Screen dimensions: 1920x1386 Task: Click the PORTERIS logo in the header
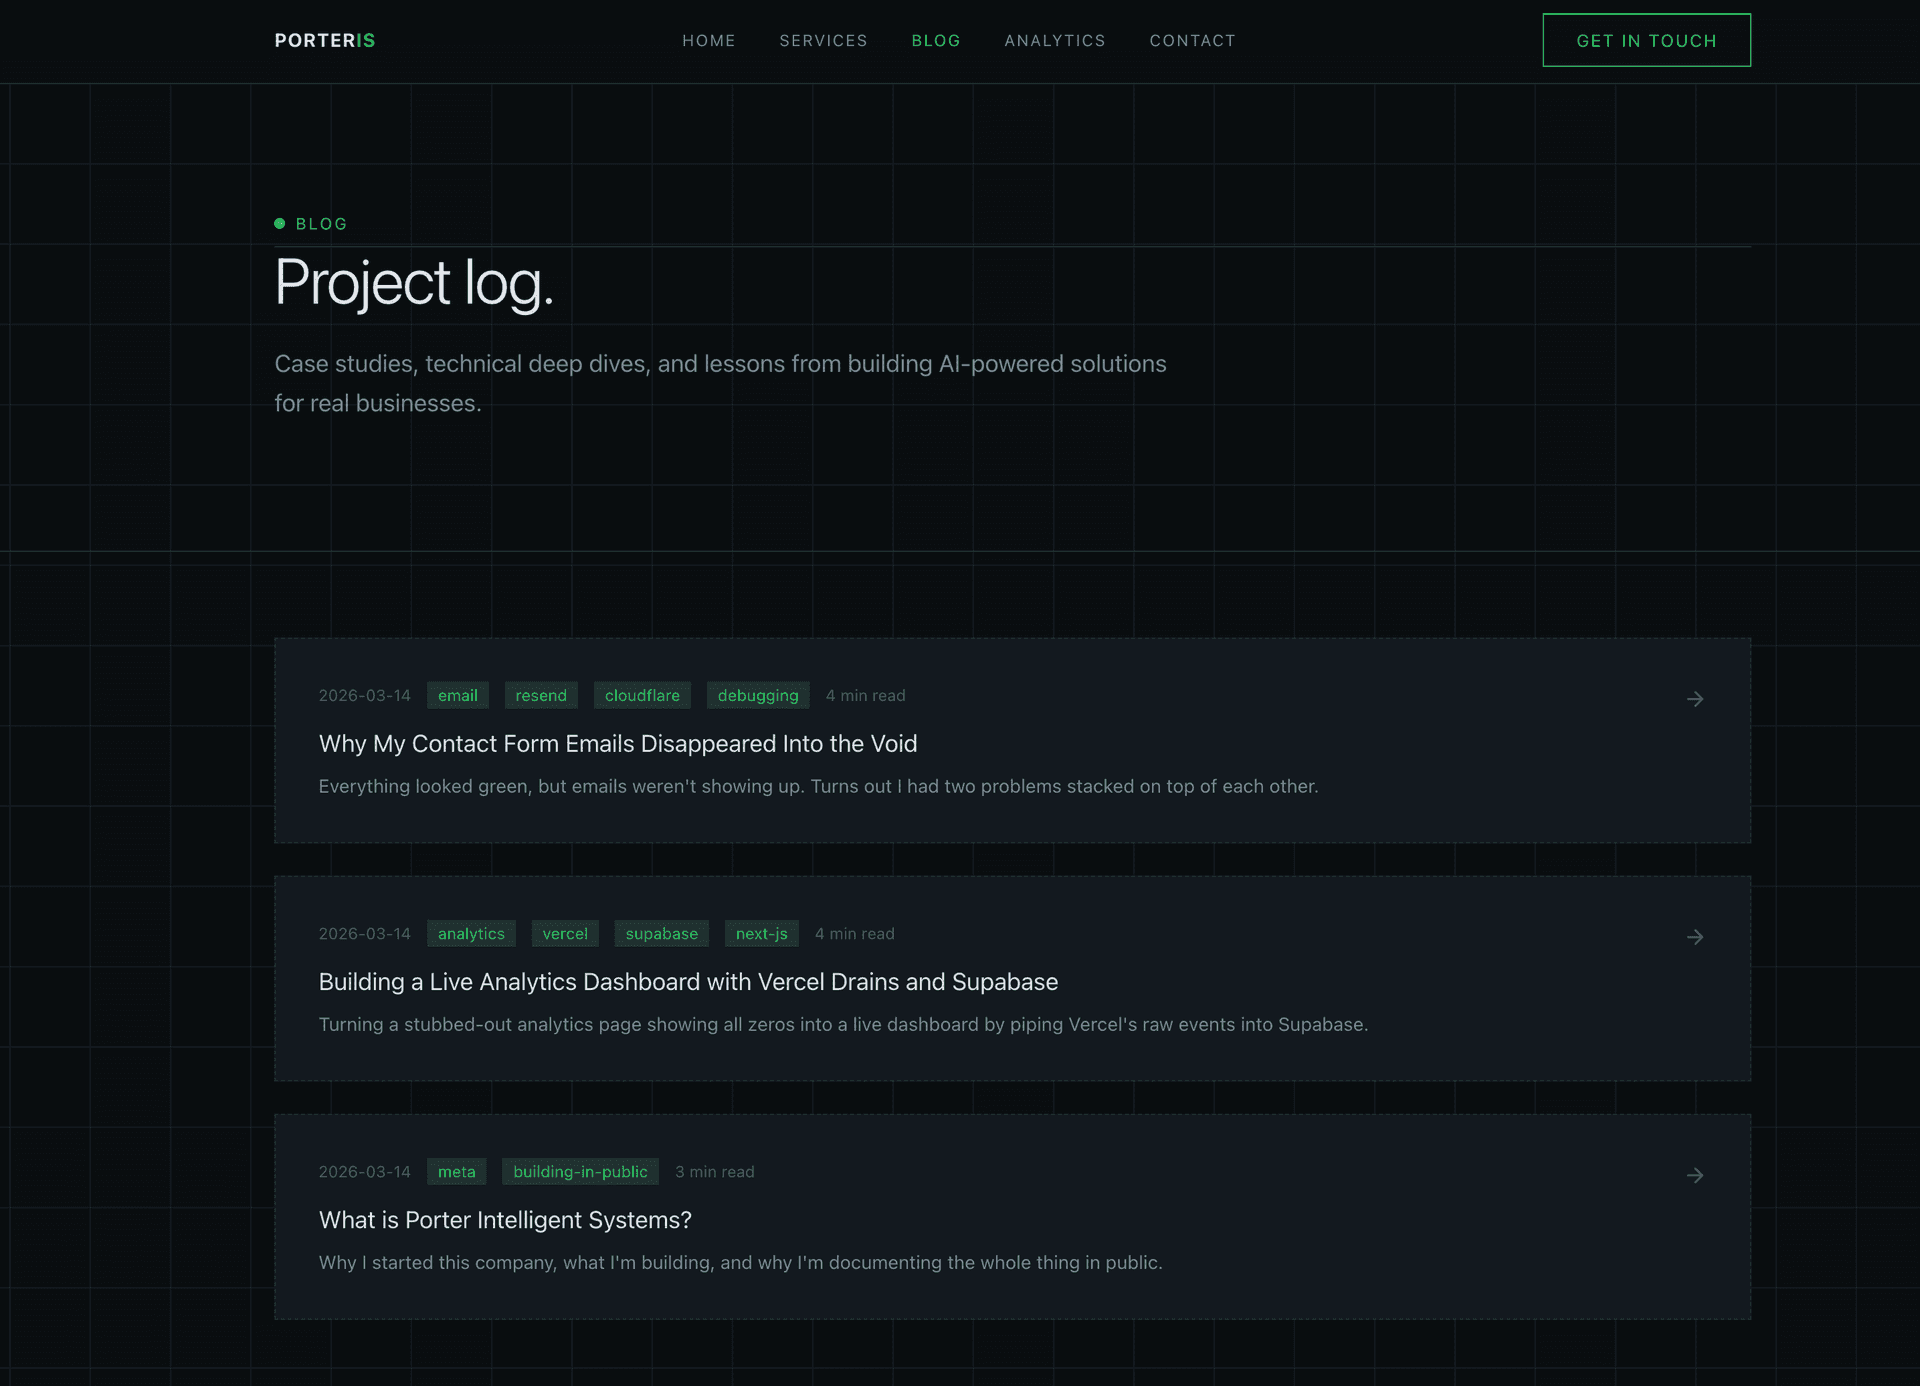pos(324,40)
